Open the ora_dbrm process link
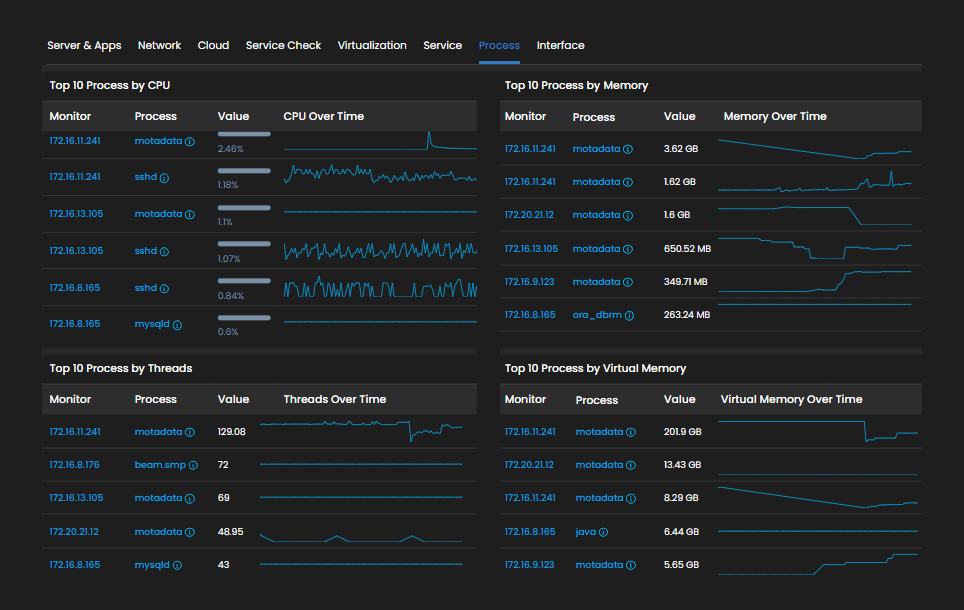Viewport: 964px width, 610px height. [x=597, y=315]
